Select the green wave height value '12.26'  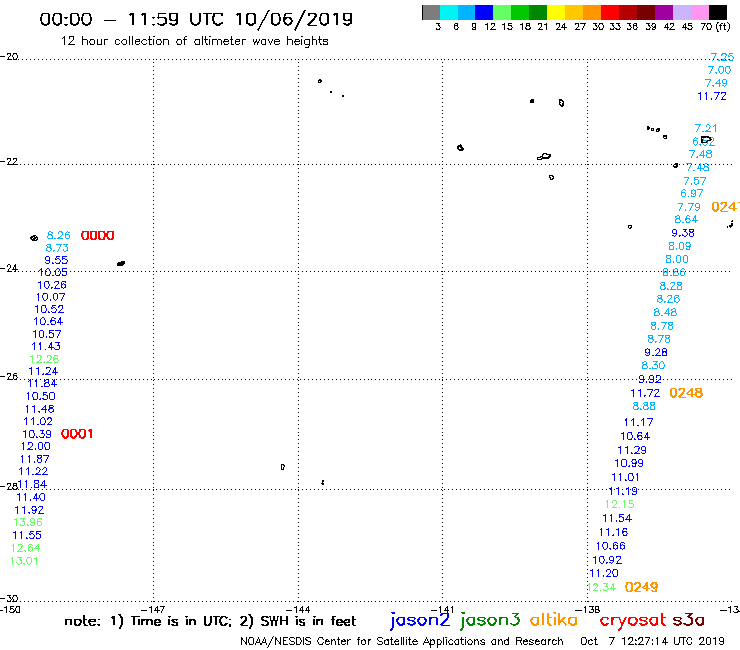tap(44, 359)
